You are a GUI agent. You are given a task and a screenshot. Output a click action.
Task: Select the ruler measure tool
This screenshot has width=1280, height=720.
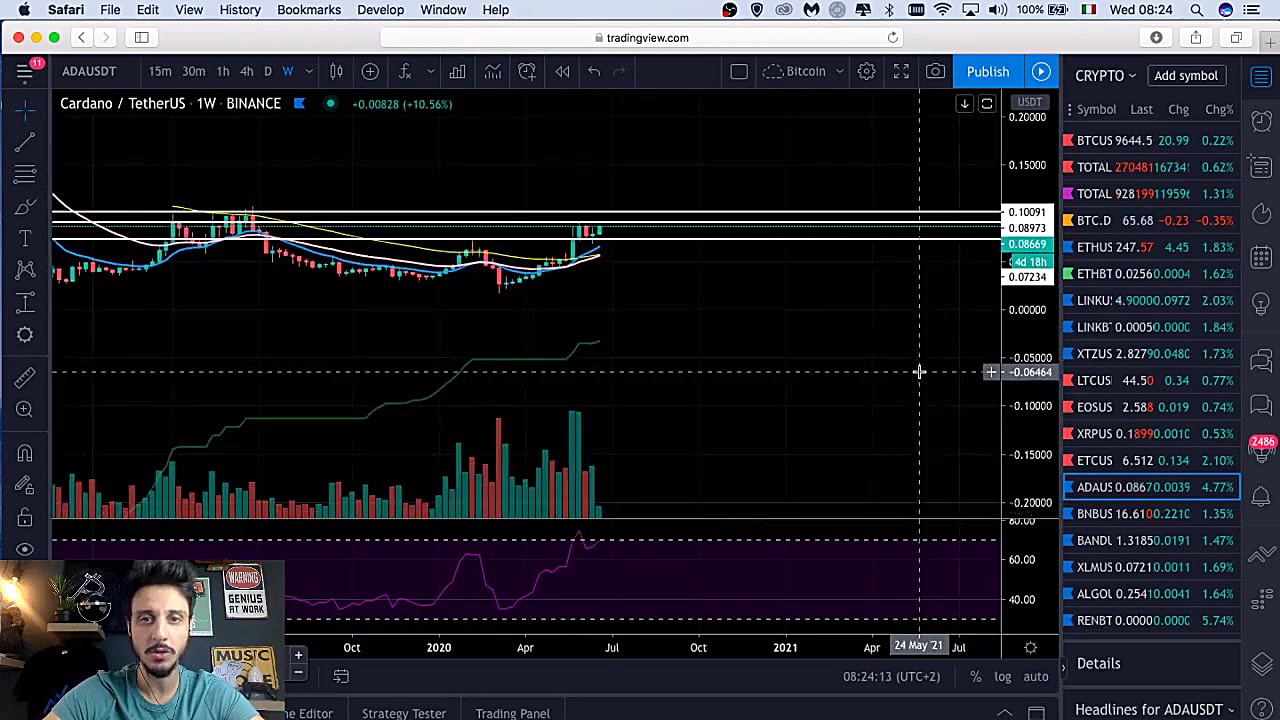[25, 376]
